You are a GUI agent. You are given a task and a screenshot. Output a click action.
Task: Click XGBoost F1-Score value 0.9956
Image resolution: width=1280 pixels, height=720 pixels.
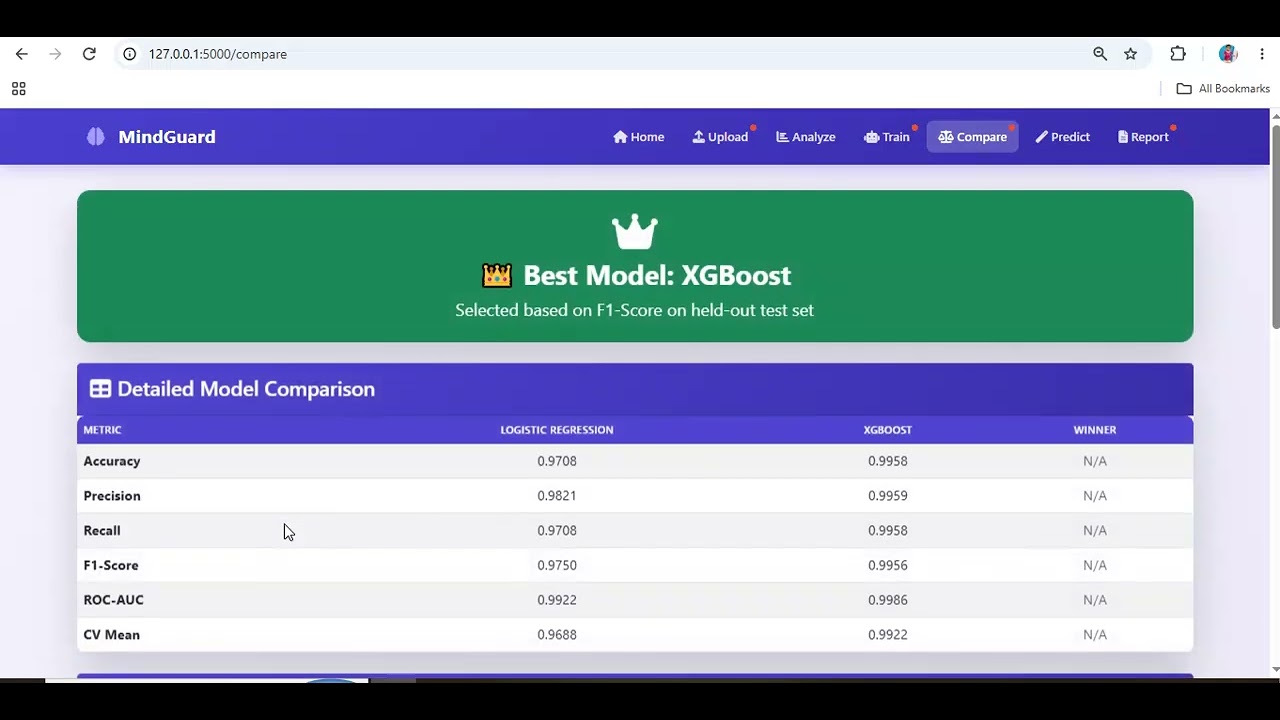coord(888,565)
